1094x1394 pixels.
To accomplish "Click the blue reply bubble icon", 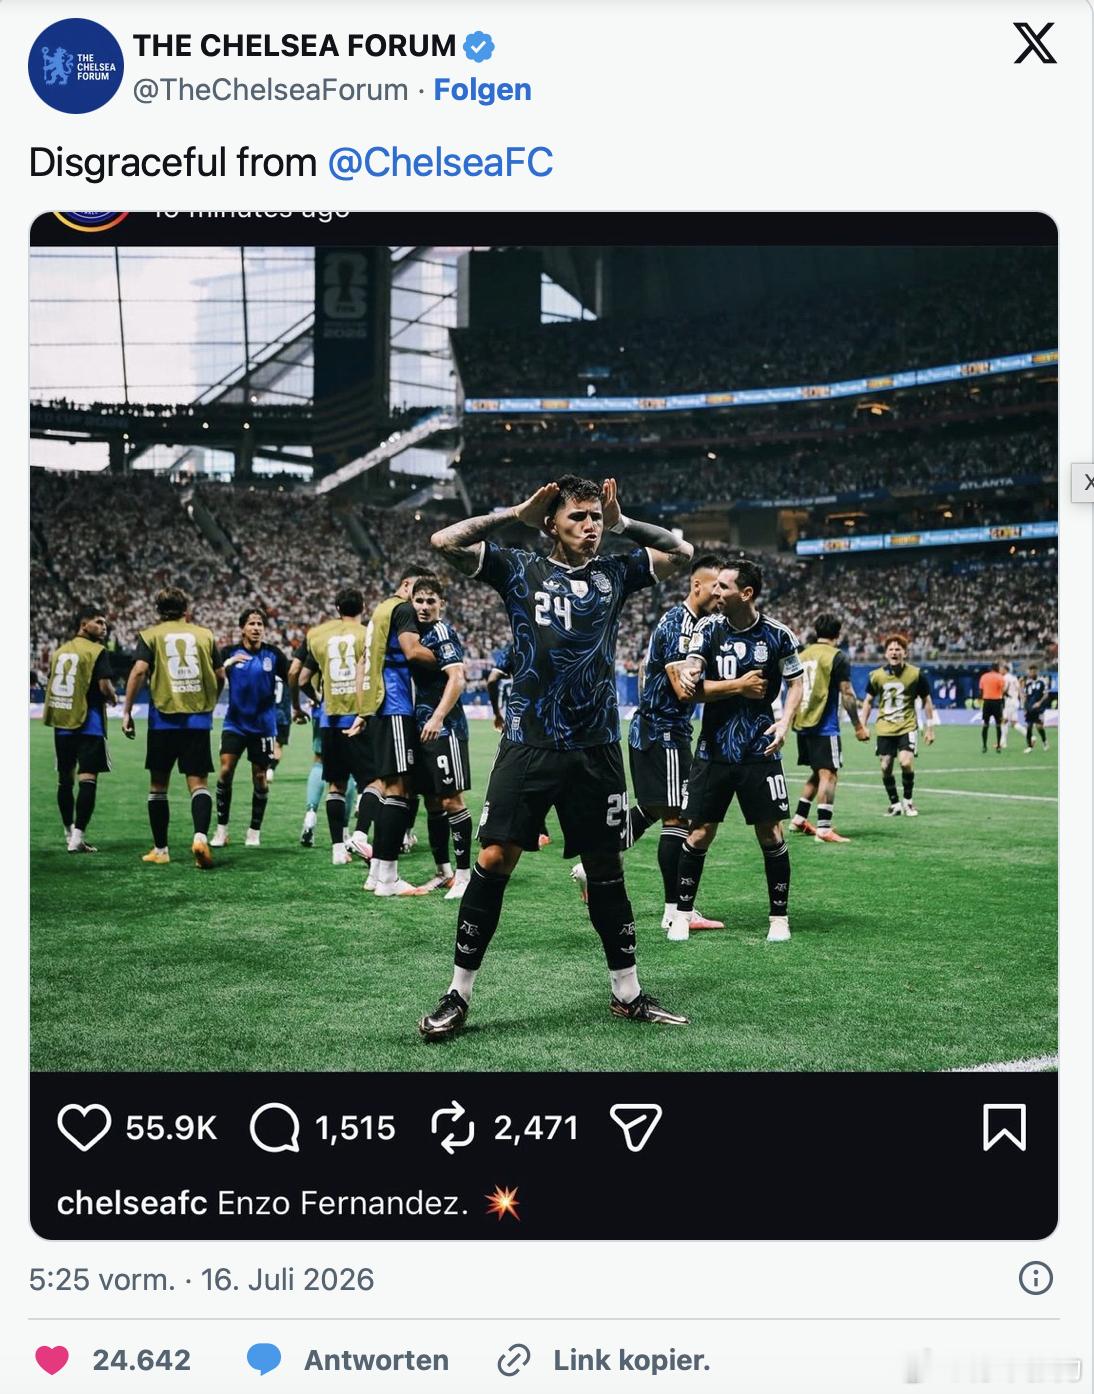I will coord(264,1360).
